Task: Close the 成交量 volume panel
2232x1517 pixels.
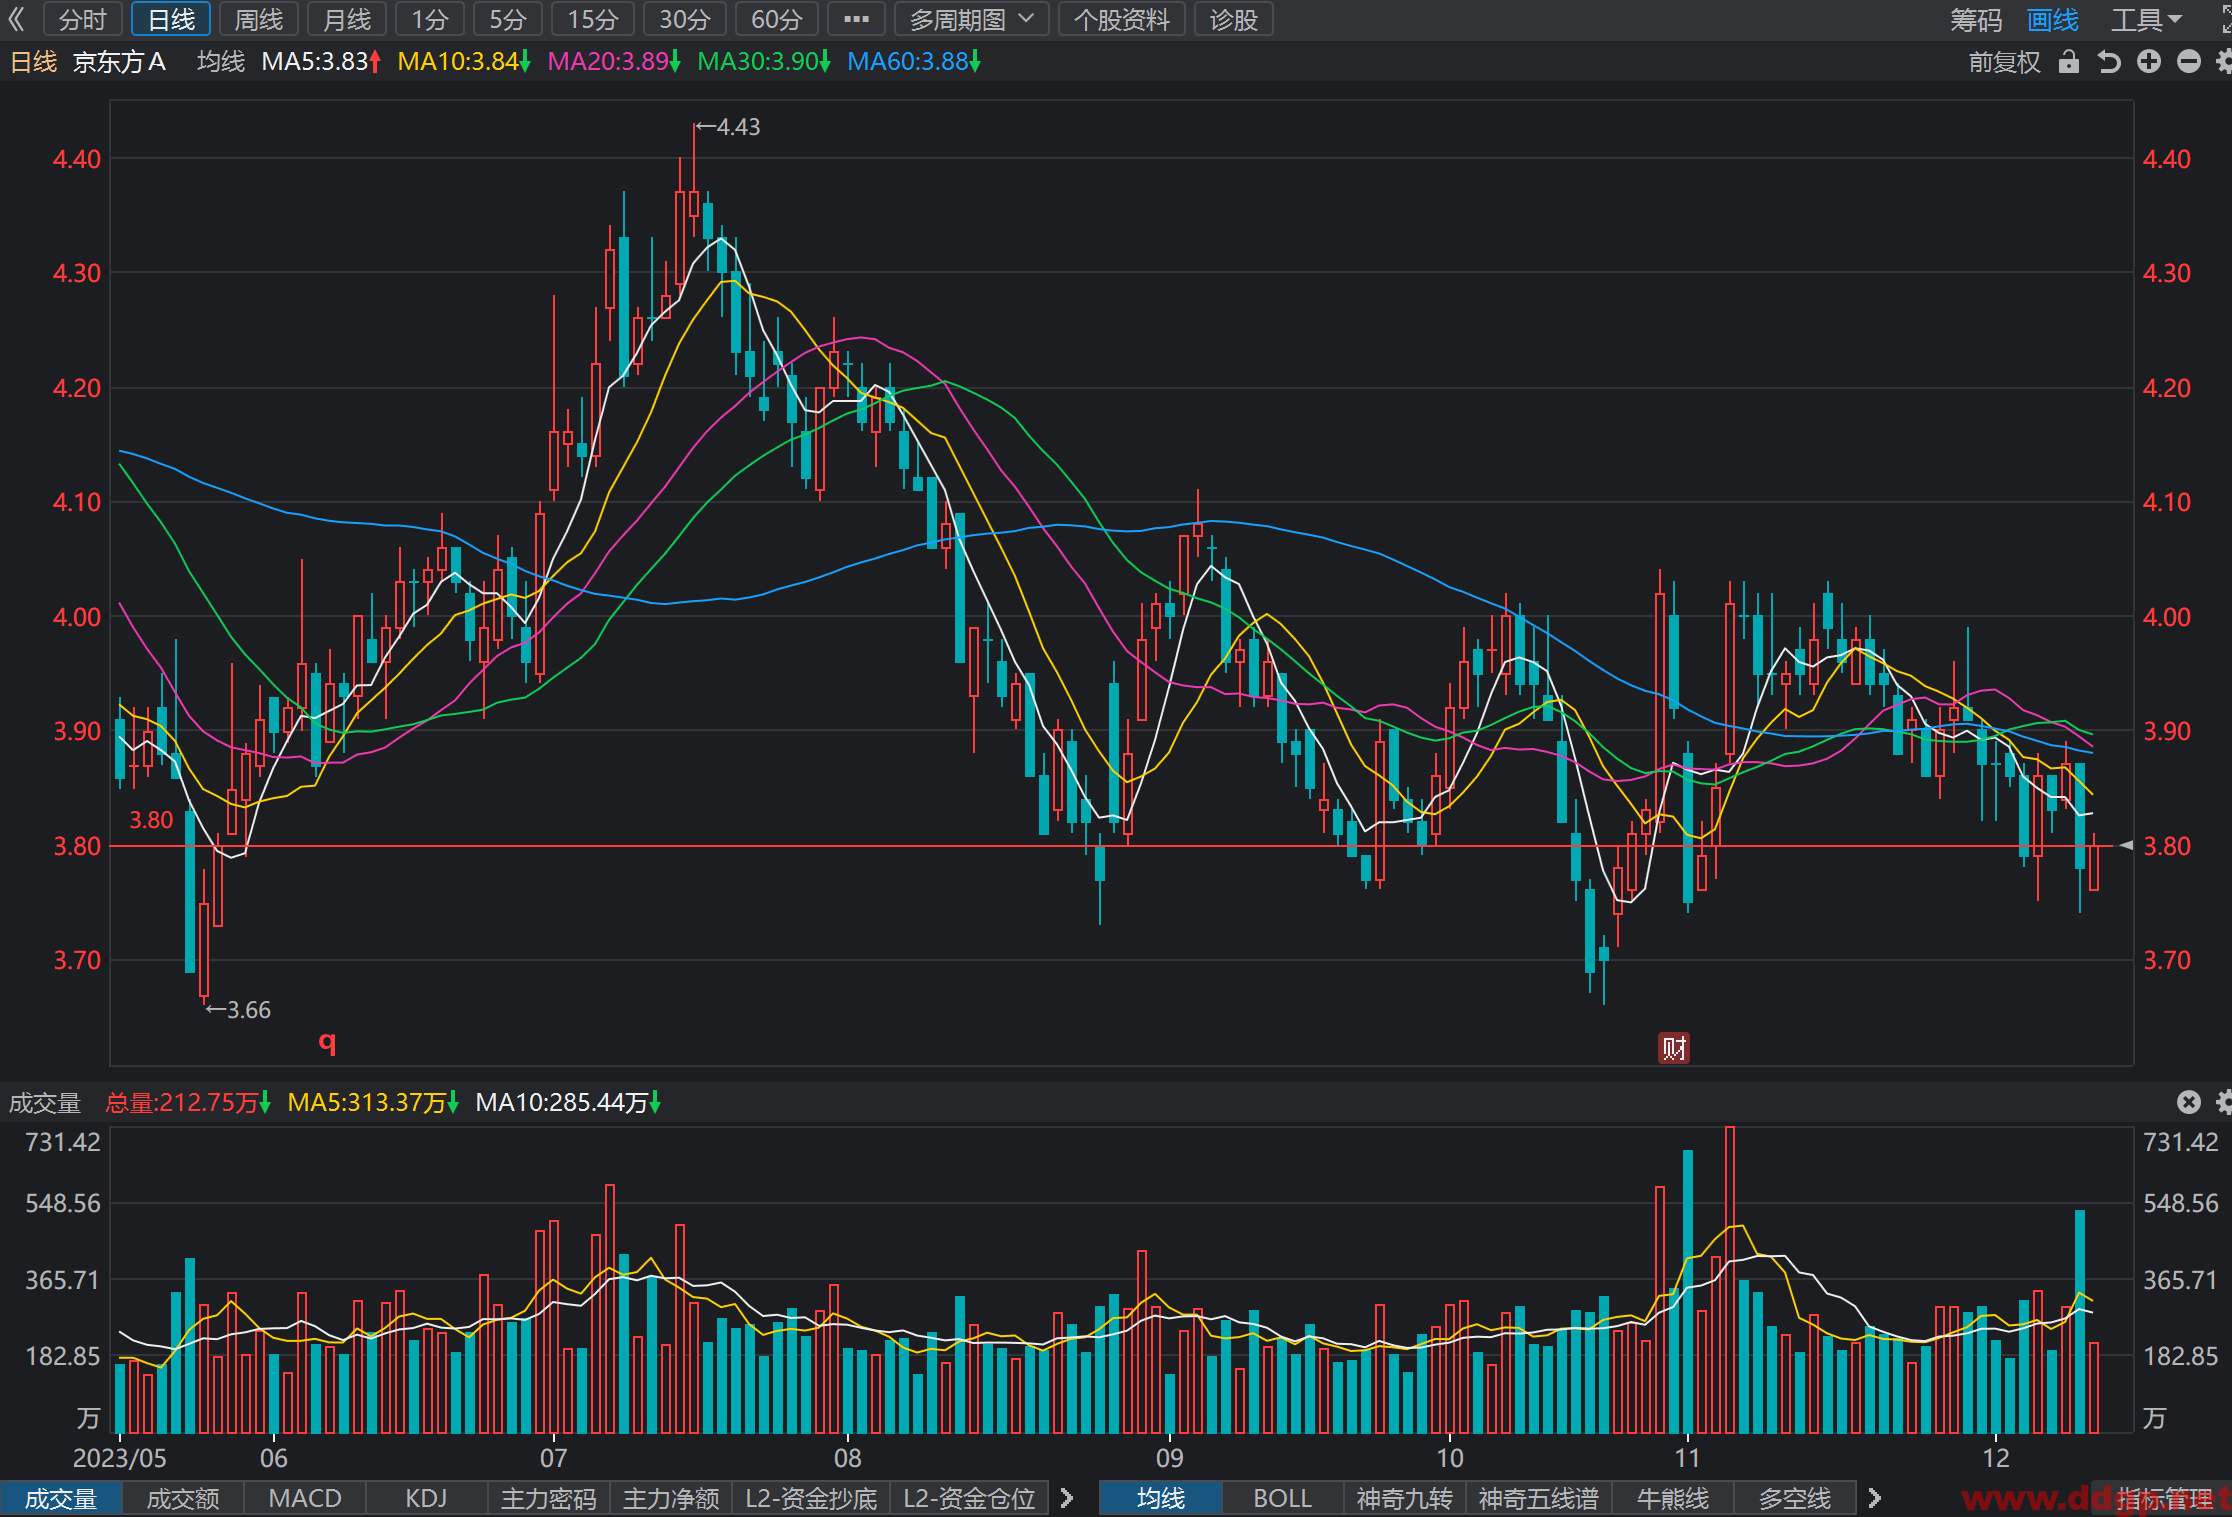Action: pyautogui.click(x=2189, y=1102)
